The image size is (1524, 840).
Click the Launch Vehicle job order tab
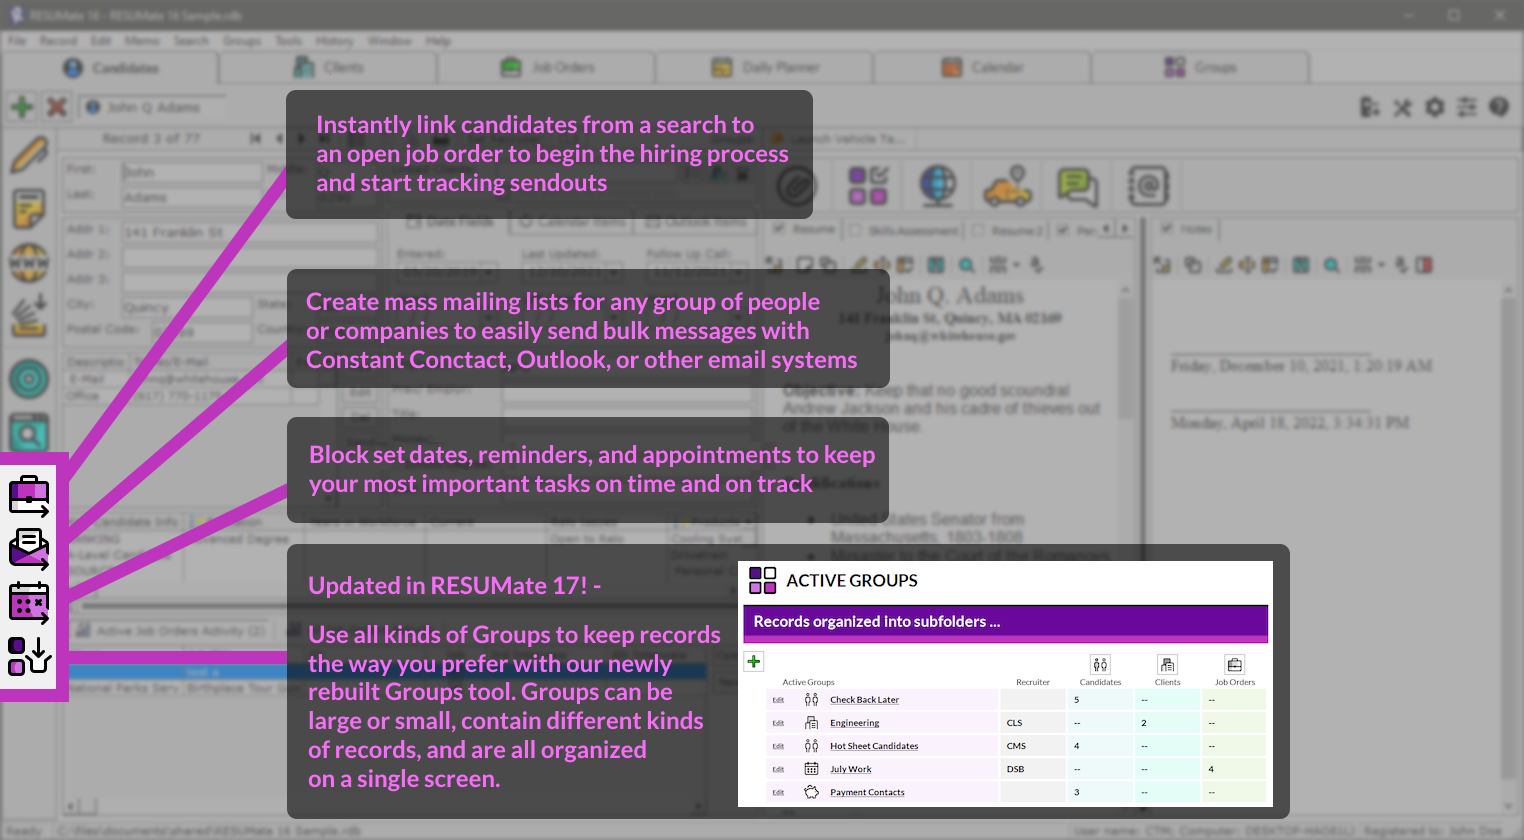[842, 138]
